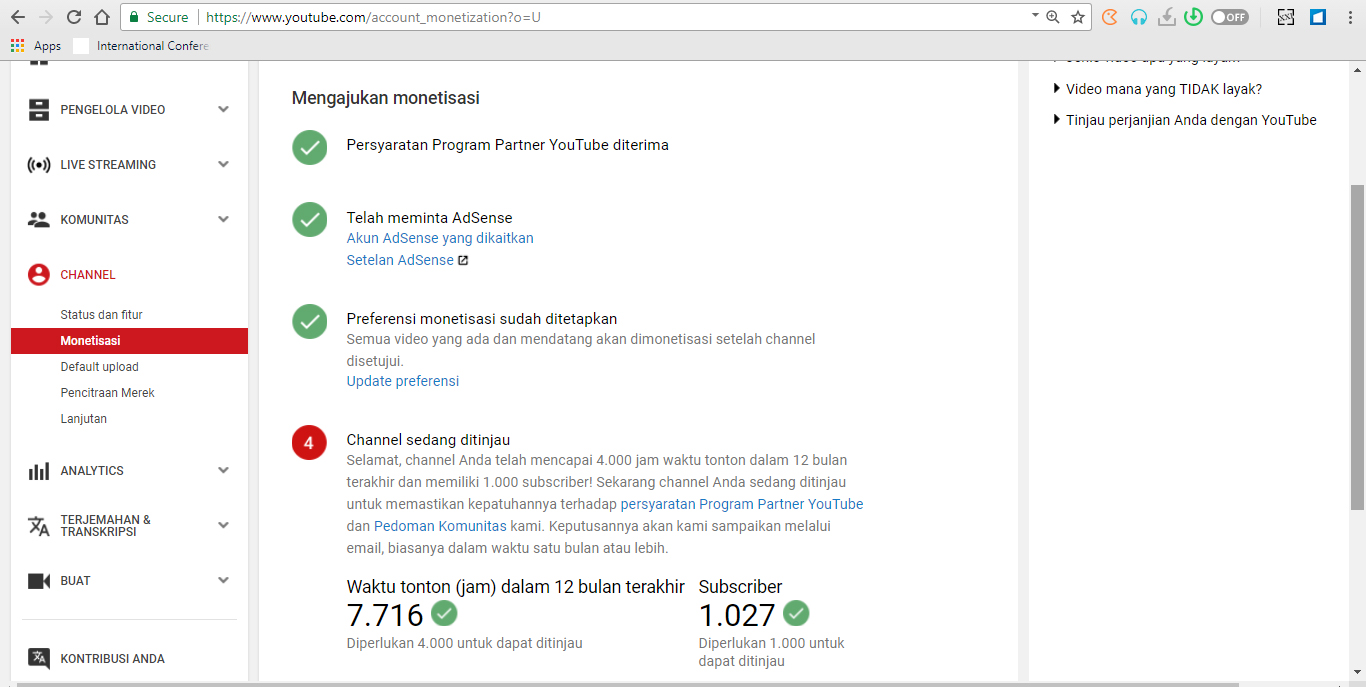This screenshot has height=687, width=1366.
Task: Go forward with the browser forward arrow
Action: pos(46,17)
